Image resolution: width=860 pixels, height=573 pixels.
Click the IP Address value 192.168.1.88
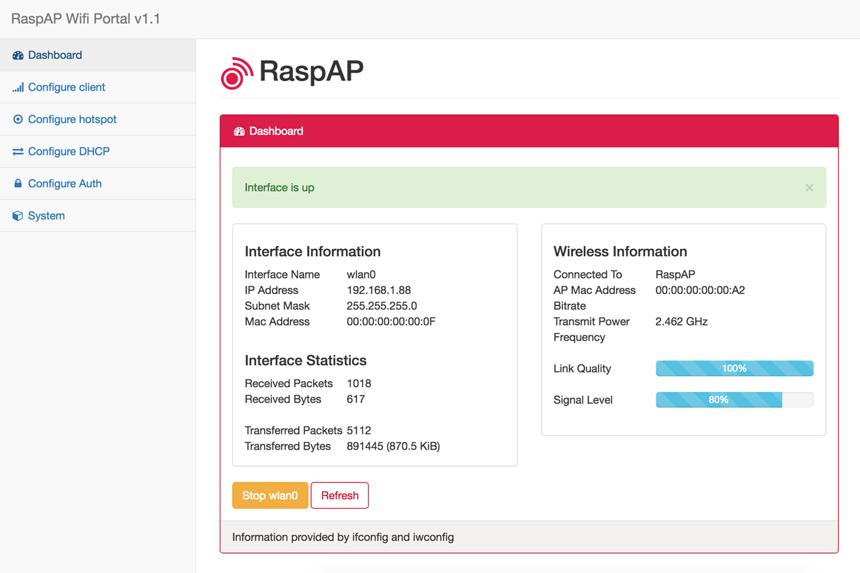point(378,290)
